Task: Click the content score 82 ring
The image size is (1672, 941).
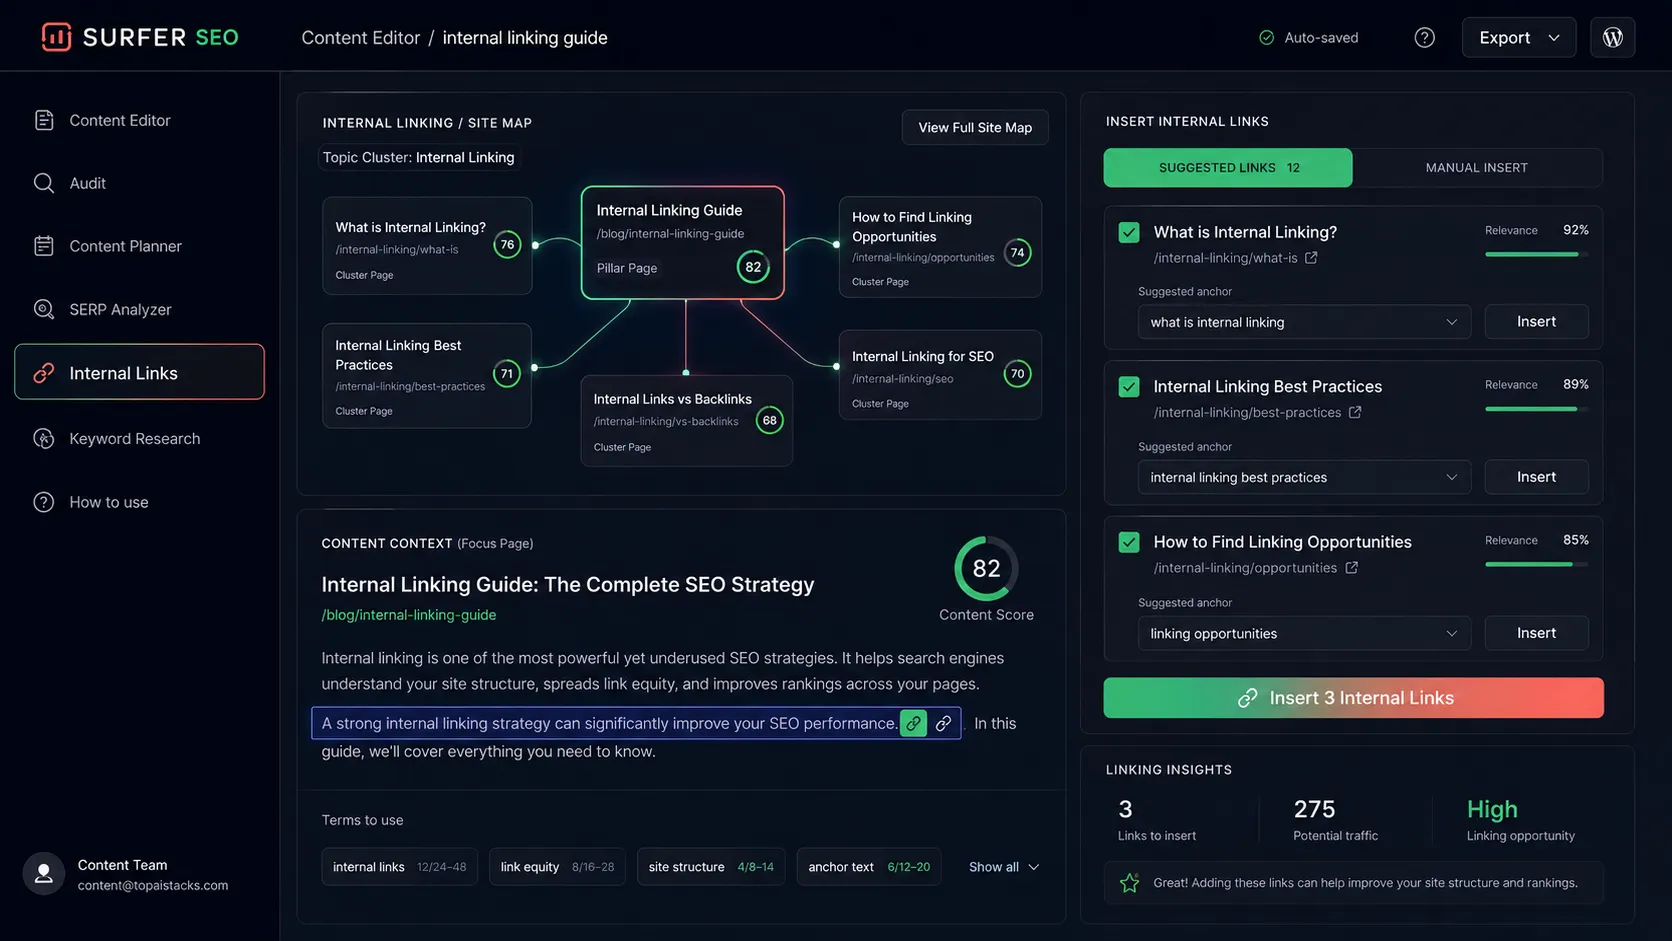Action: click(x=986, y=568)
